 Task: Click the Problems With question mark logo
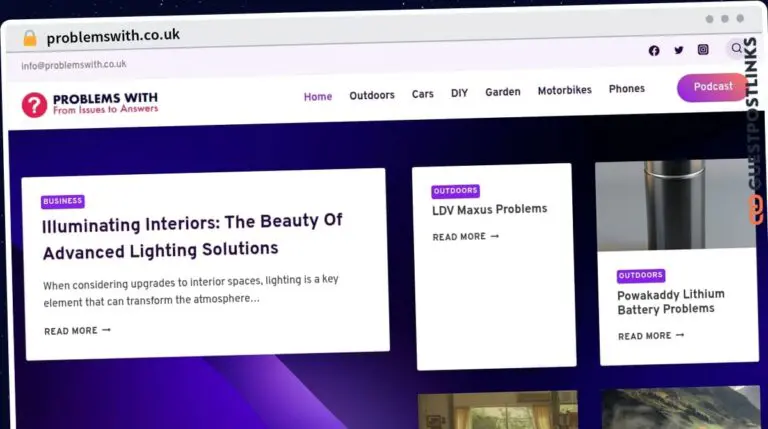(x=35, y=104)
